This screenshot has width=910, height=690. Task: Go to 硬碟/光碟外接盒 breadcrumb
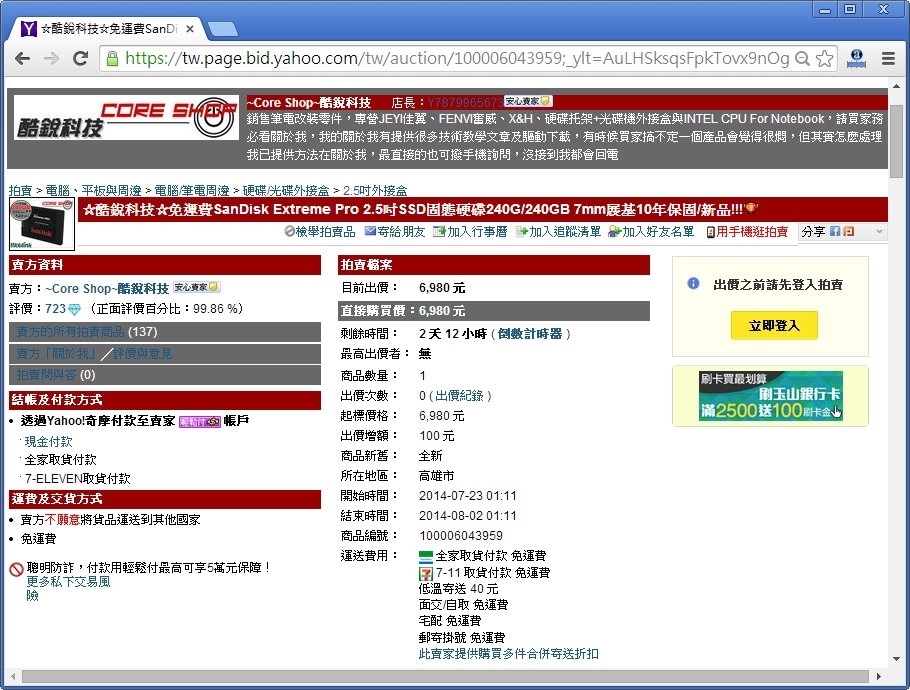286,190
